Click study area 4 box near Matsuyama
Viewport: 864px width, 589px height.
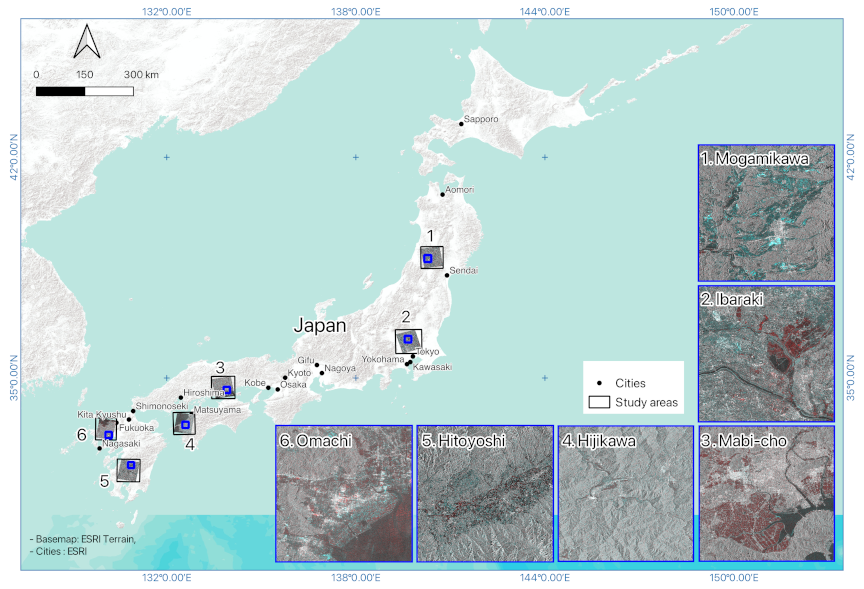[184, 423]
